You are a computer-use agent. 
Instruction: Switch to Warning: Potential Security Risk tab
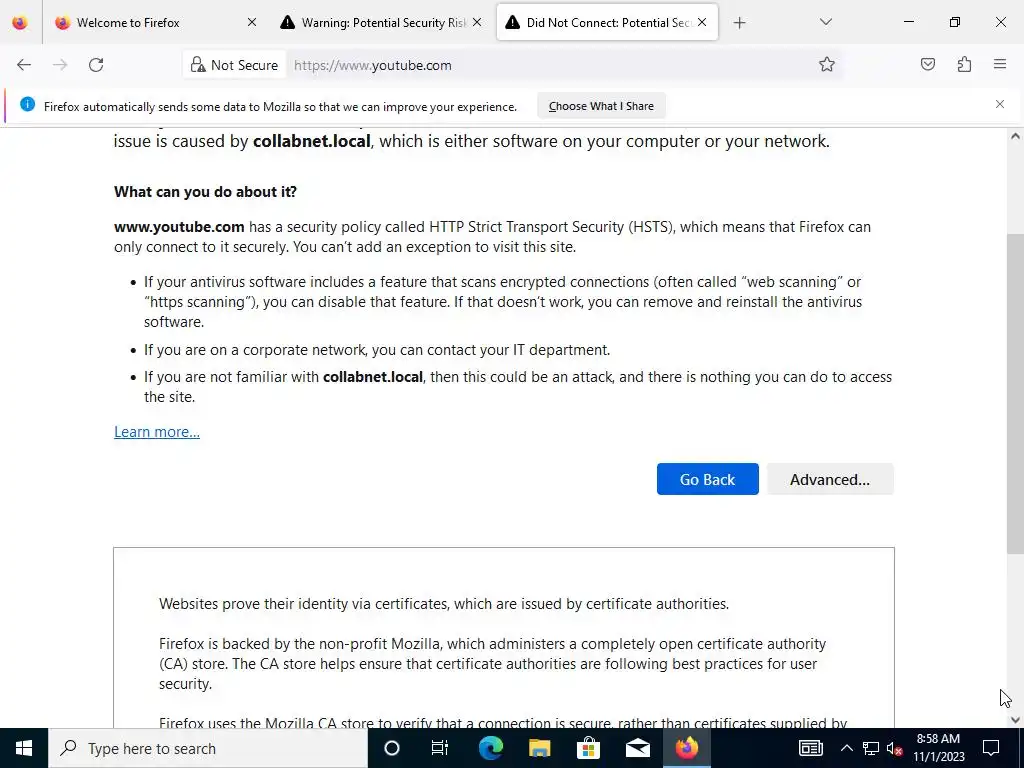point(381,22)
